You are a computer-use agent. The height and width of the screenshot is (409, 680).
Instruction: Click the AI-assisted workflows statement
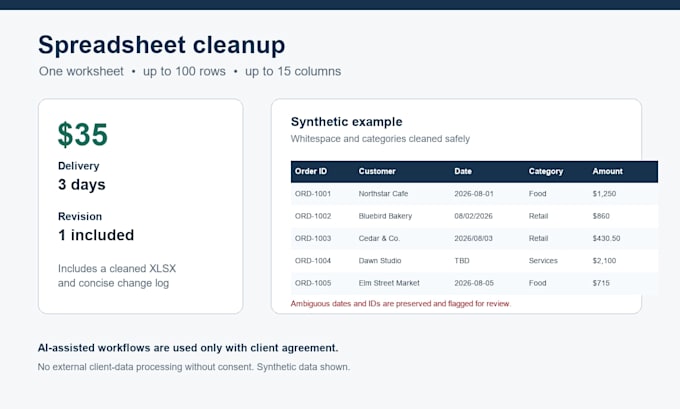[188, 348]
